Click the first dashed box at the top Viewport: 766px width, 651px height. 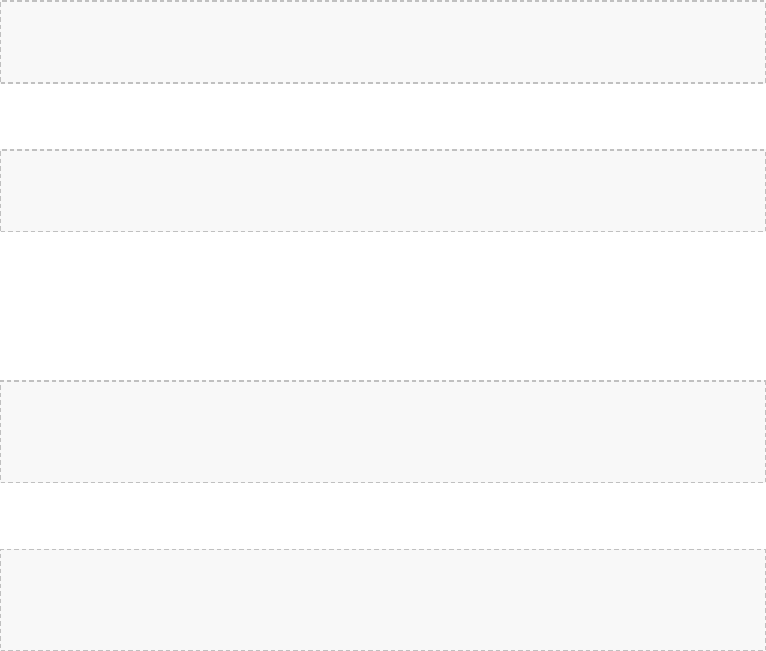point(383,42)
